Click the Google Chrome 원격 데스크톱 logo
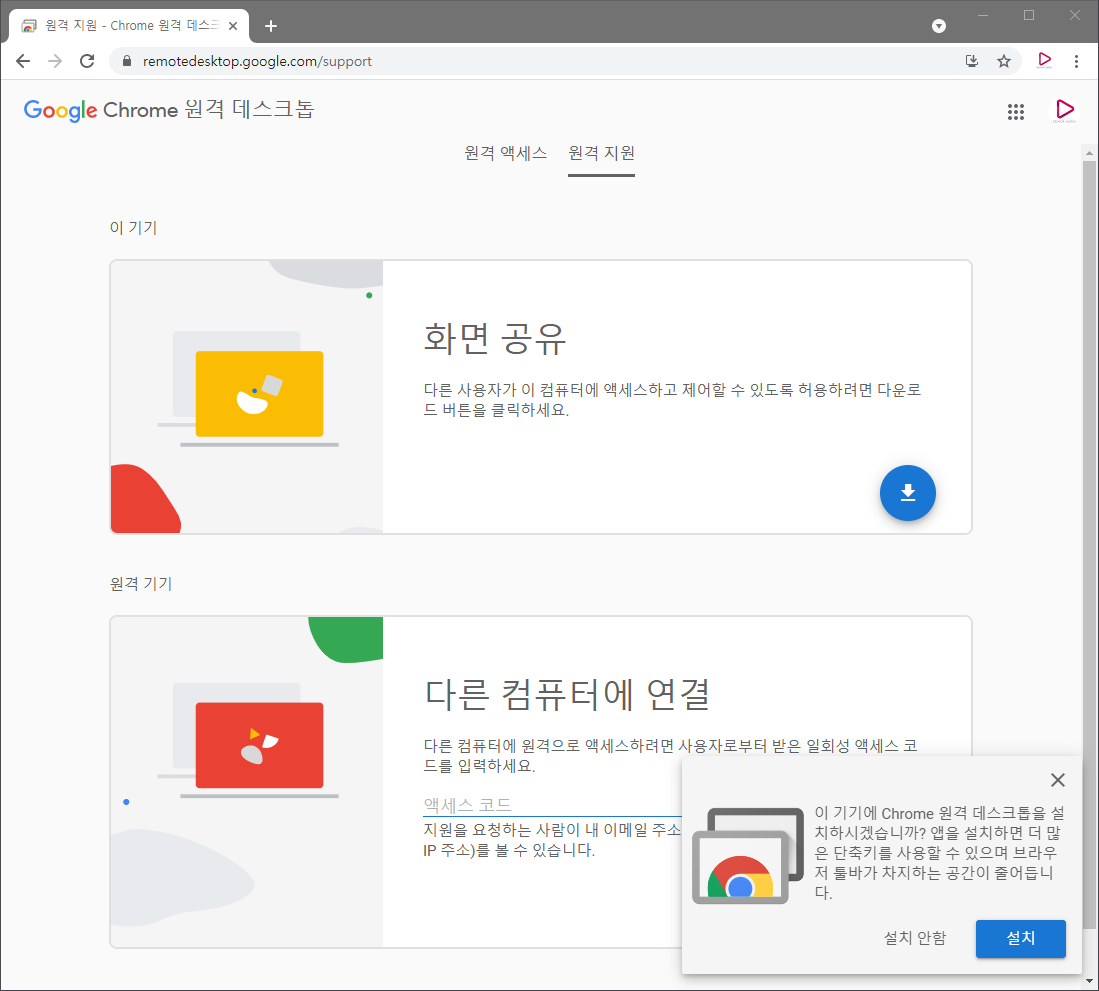The image size is (1099, 991). click(x=169, y=110)
